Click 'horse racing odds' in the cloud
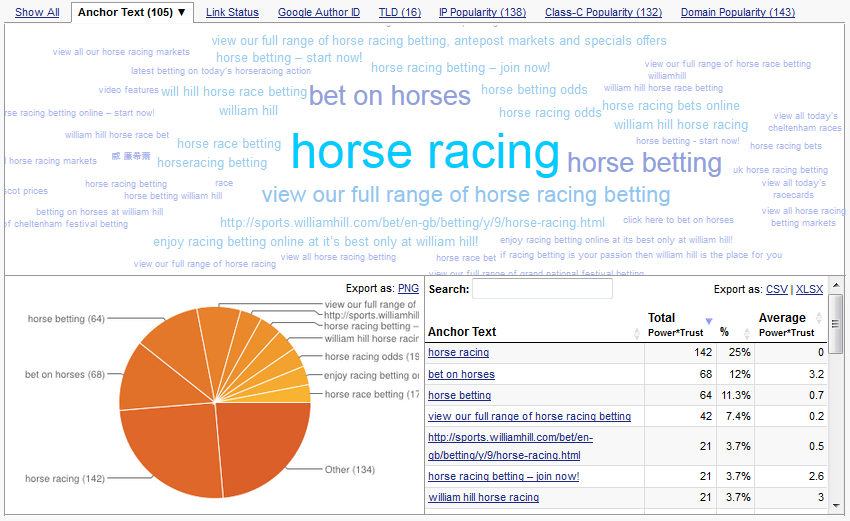Screen dimensions: 850x521 tap(550, 112)
